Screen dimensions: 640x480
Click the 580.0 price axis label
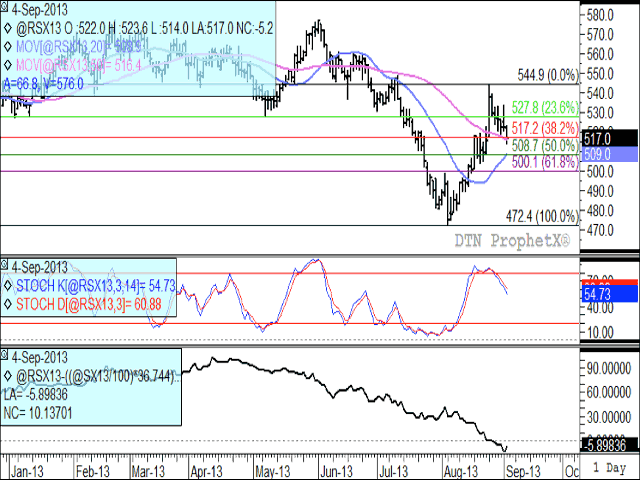pos(600,16)
